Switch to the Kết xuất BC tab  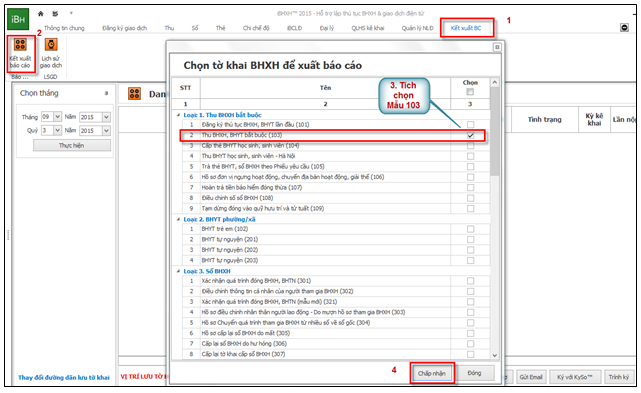click(466, 28)
